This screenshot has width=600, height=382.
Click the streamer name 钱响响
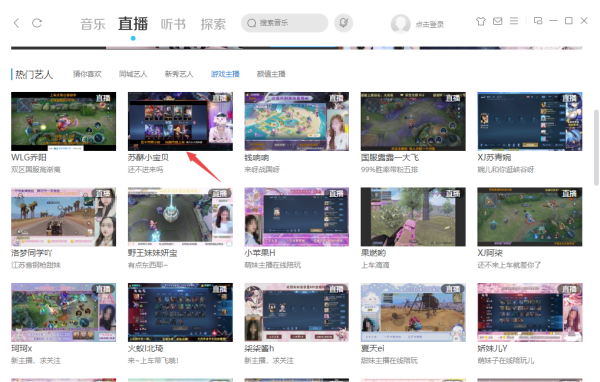(x=256, y=157)
